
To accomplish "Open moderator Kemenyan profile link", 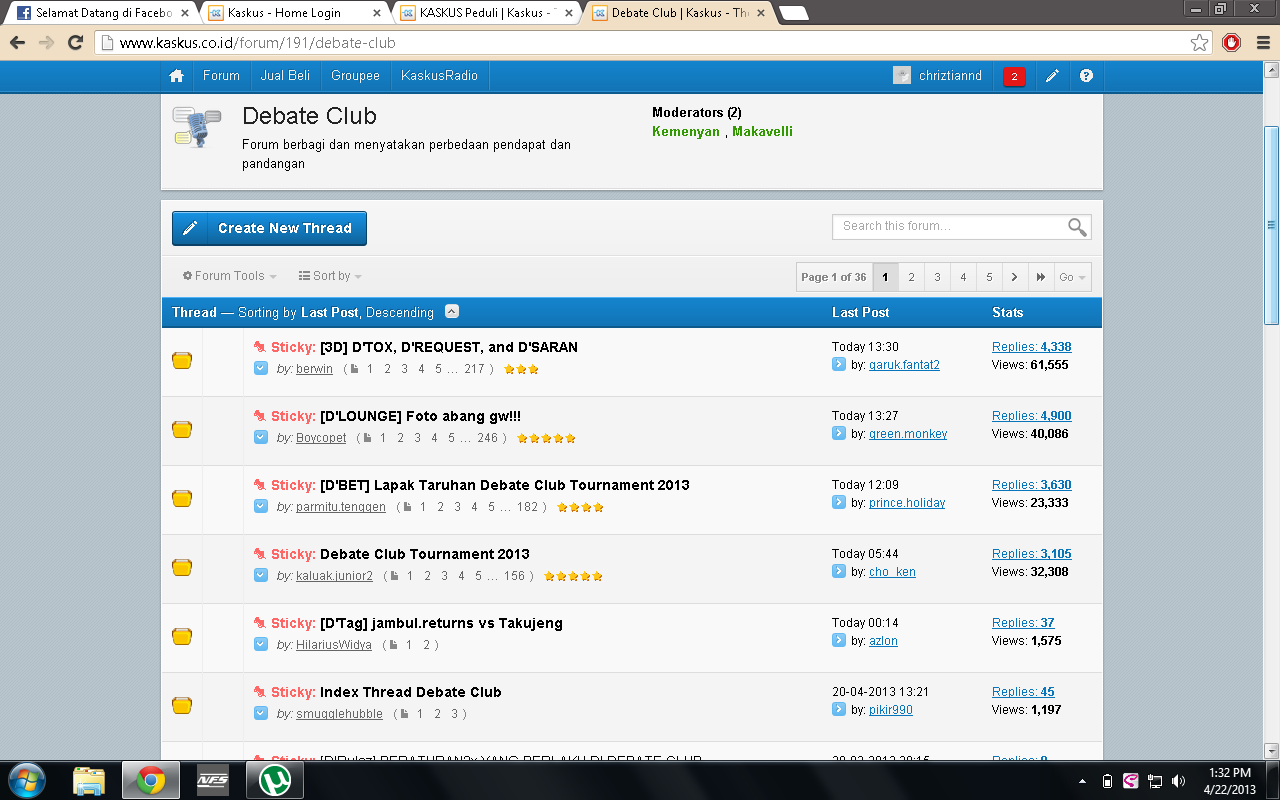I will pyautogui.click(x=686, y=131).
